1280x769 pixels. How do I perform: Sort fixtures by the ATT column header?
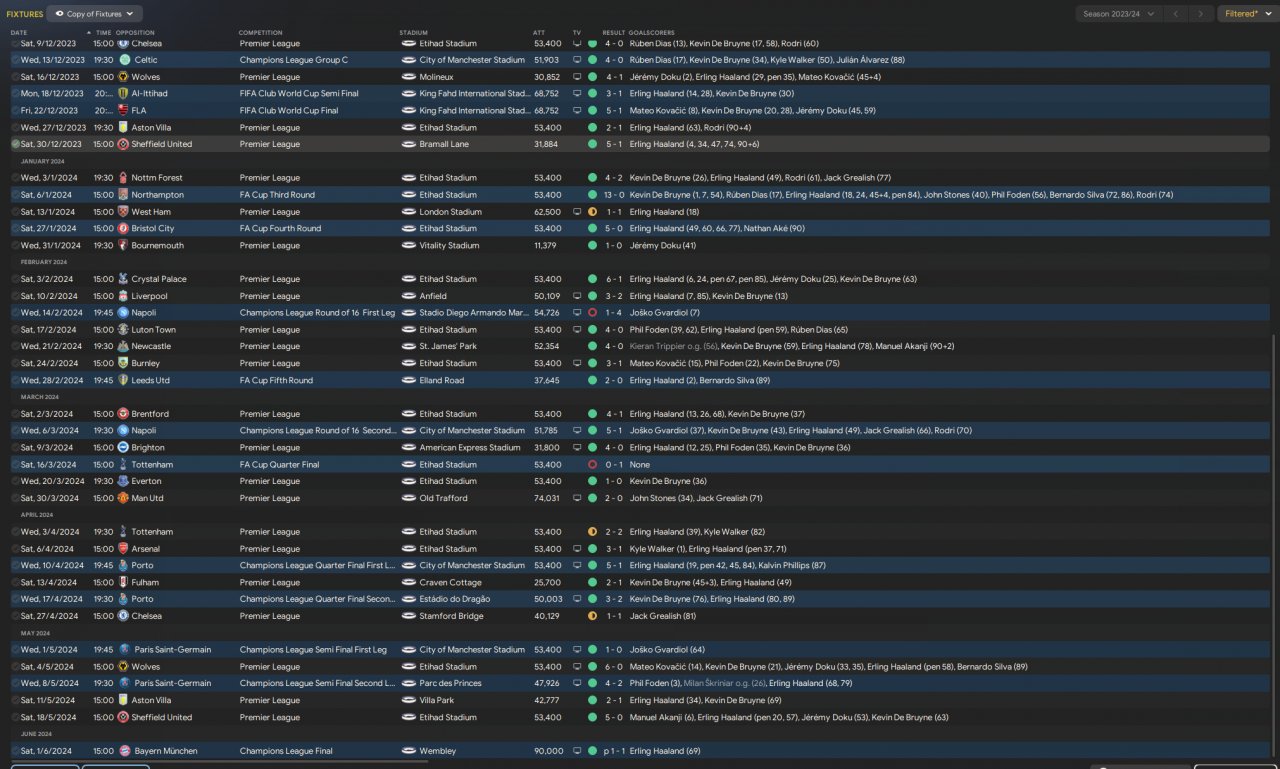[x=539, y=33]
